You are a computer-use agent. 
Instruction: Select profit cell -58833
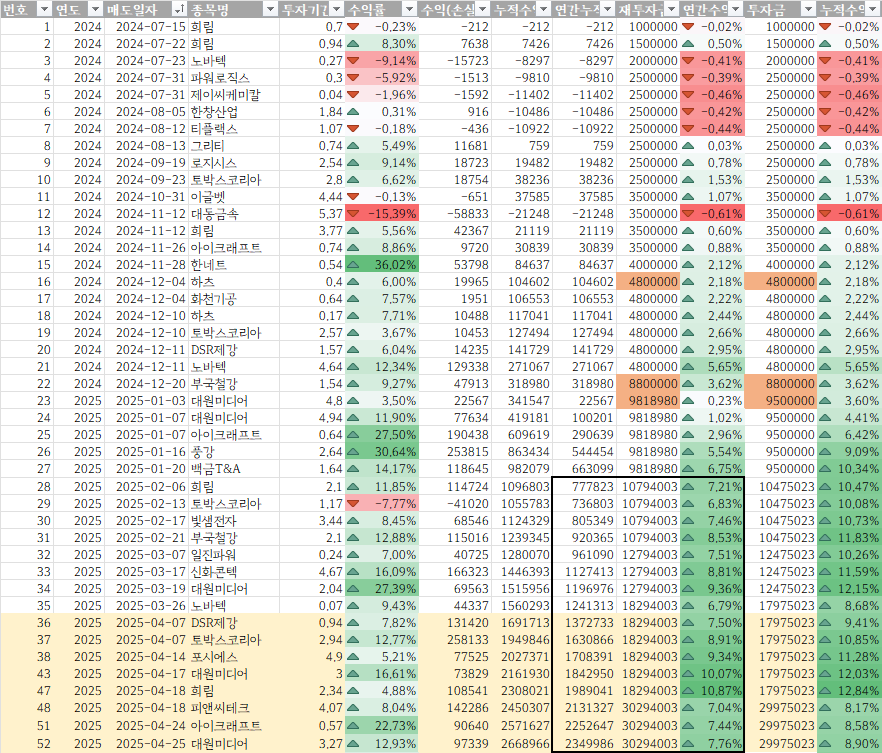454,214
